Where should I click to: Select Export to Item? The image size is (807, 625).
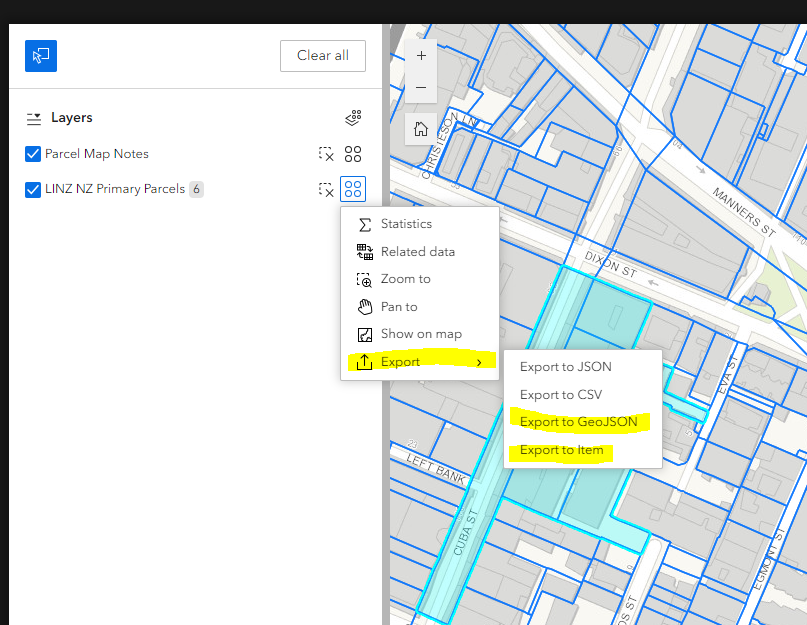(561, 450)
